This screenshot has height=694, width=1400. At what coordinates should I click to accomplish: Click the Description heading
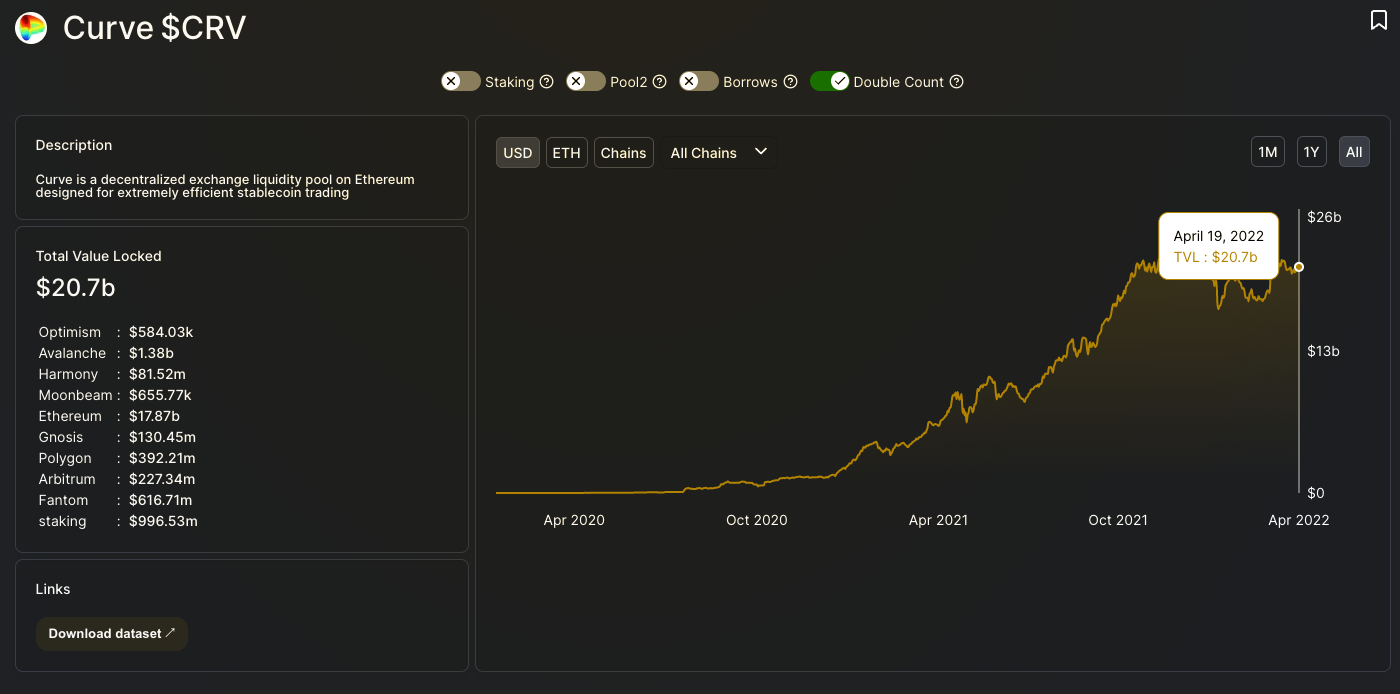pos(74,145)
